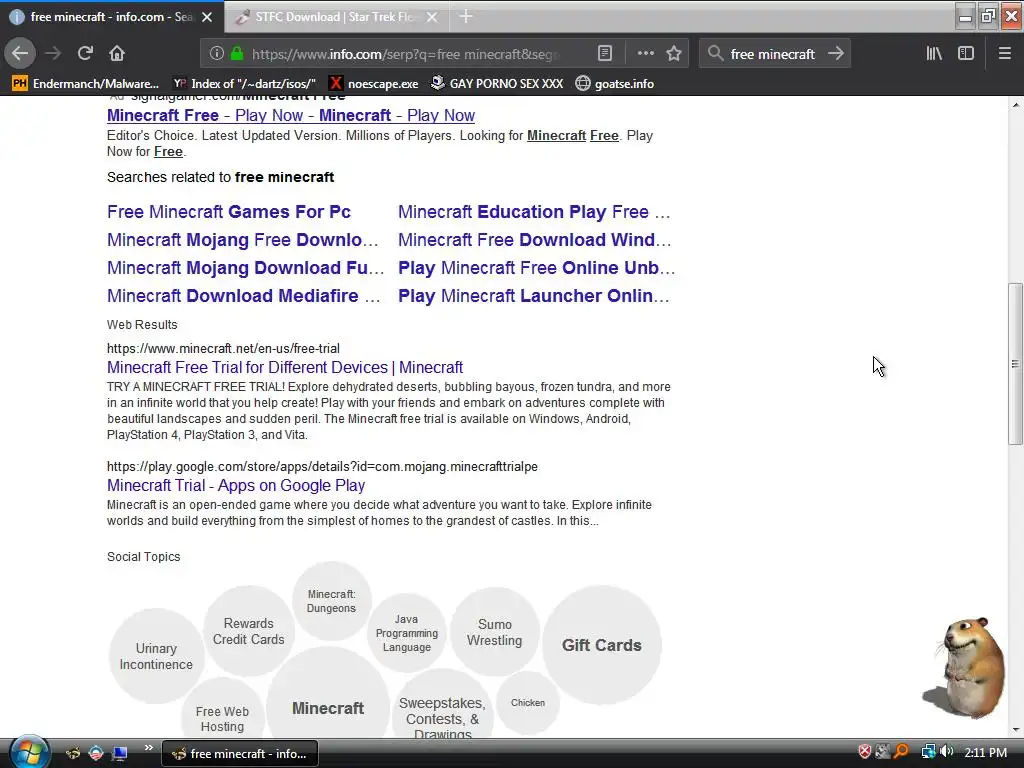This screenshot has height=768, width=1024.
Task: Submit the search bar query arrow
Action: (836, 54)
